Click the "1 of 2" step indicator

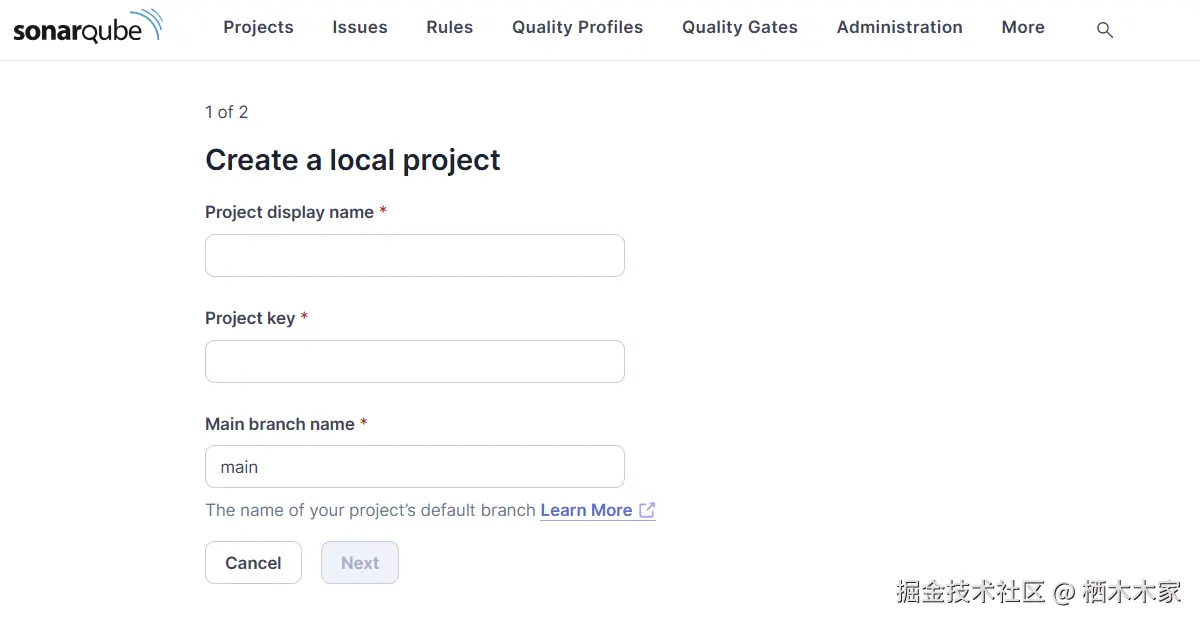tap(227, 112)
